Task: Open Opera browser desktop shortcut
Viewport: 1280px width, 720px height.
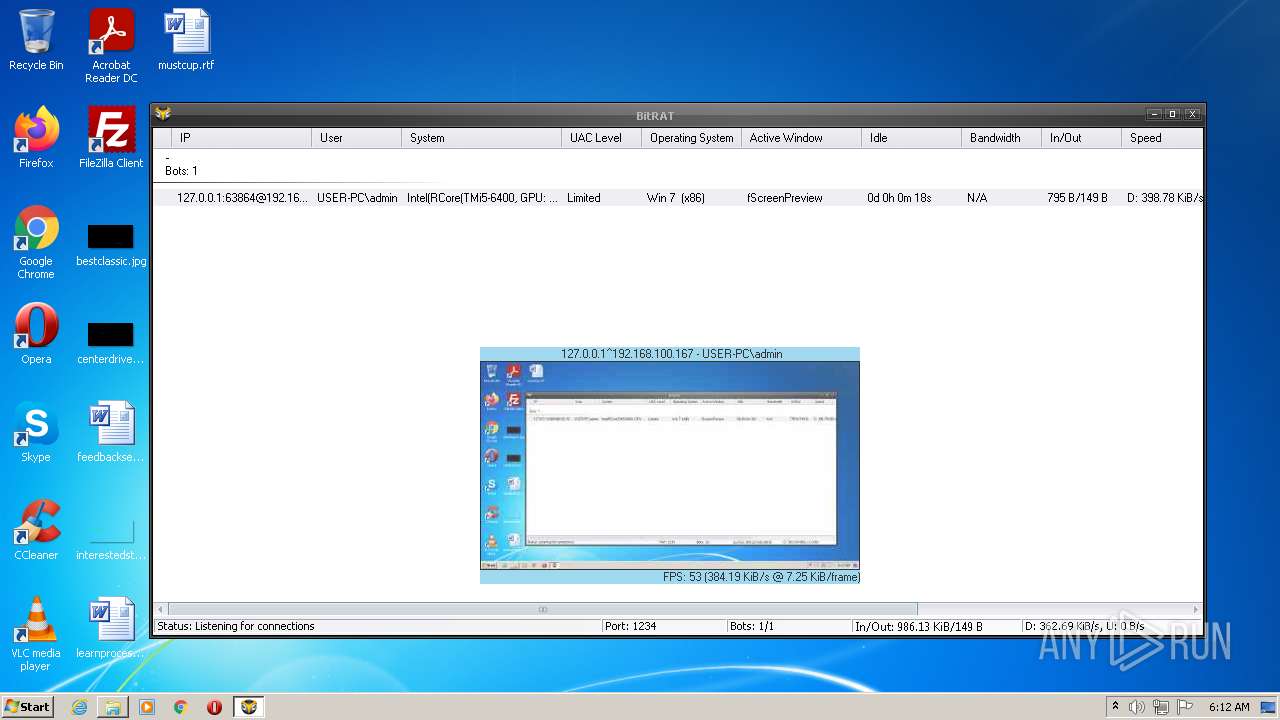Action: pyautogui.click(x=36, y=334)
